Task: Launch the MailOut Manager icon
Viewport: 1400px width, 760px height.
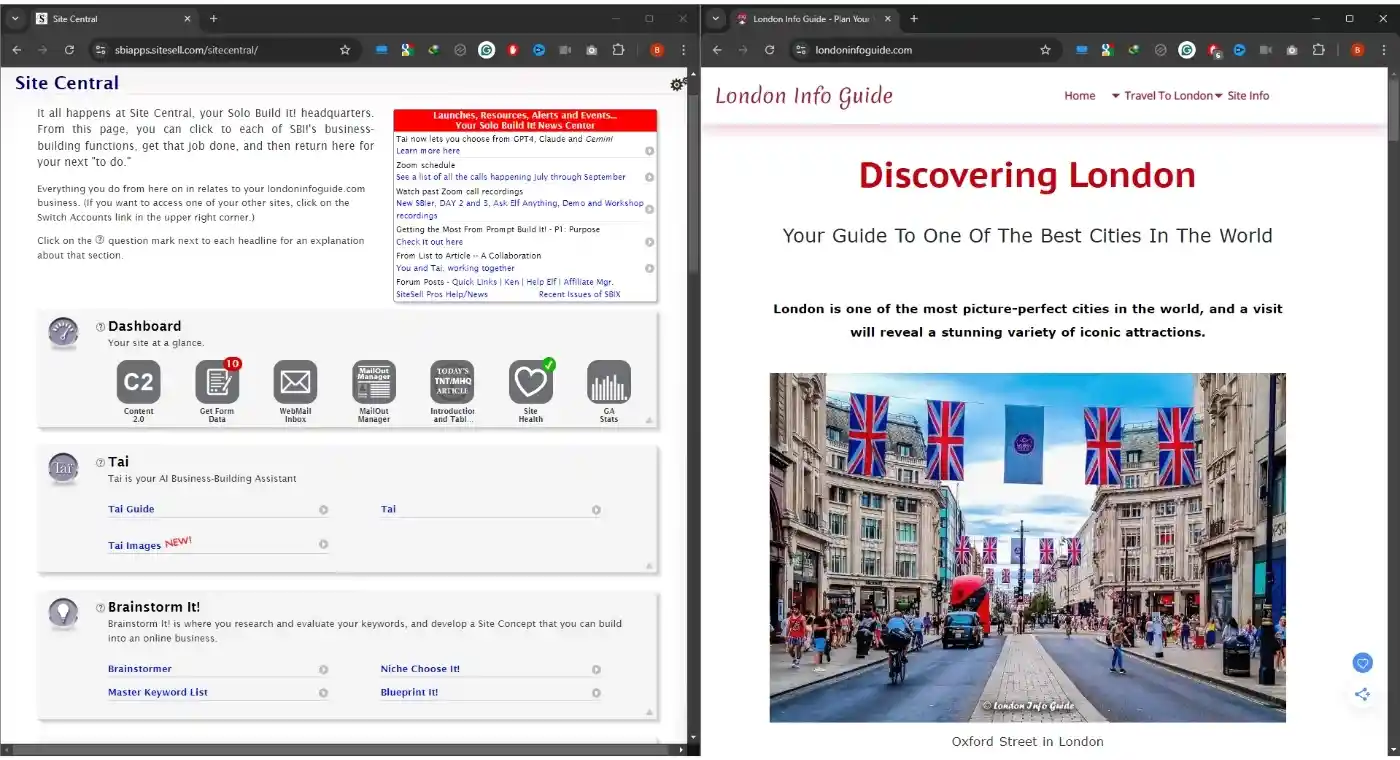Action: [373, 382]
